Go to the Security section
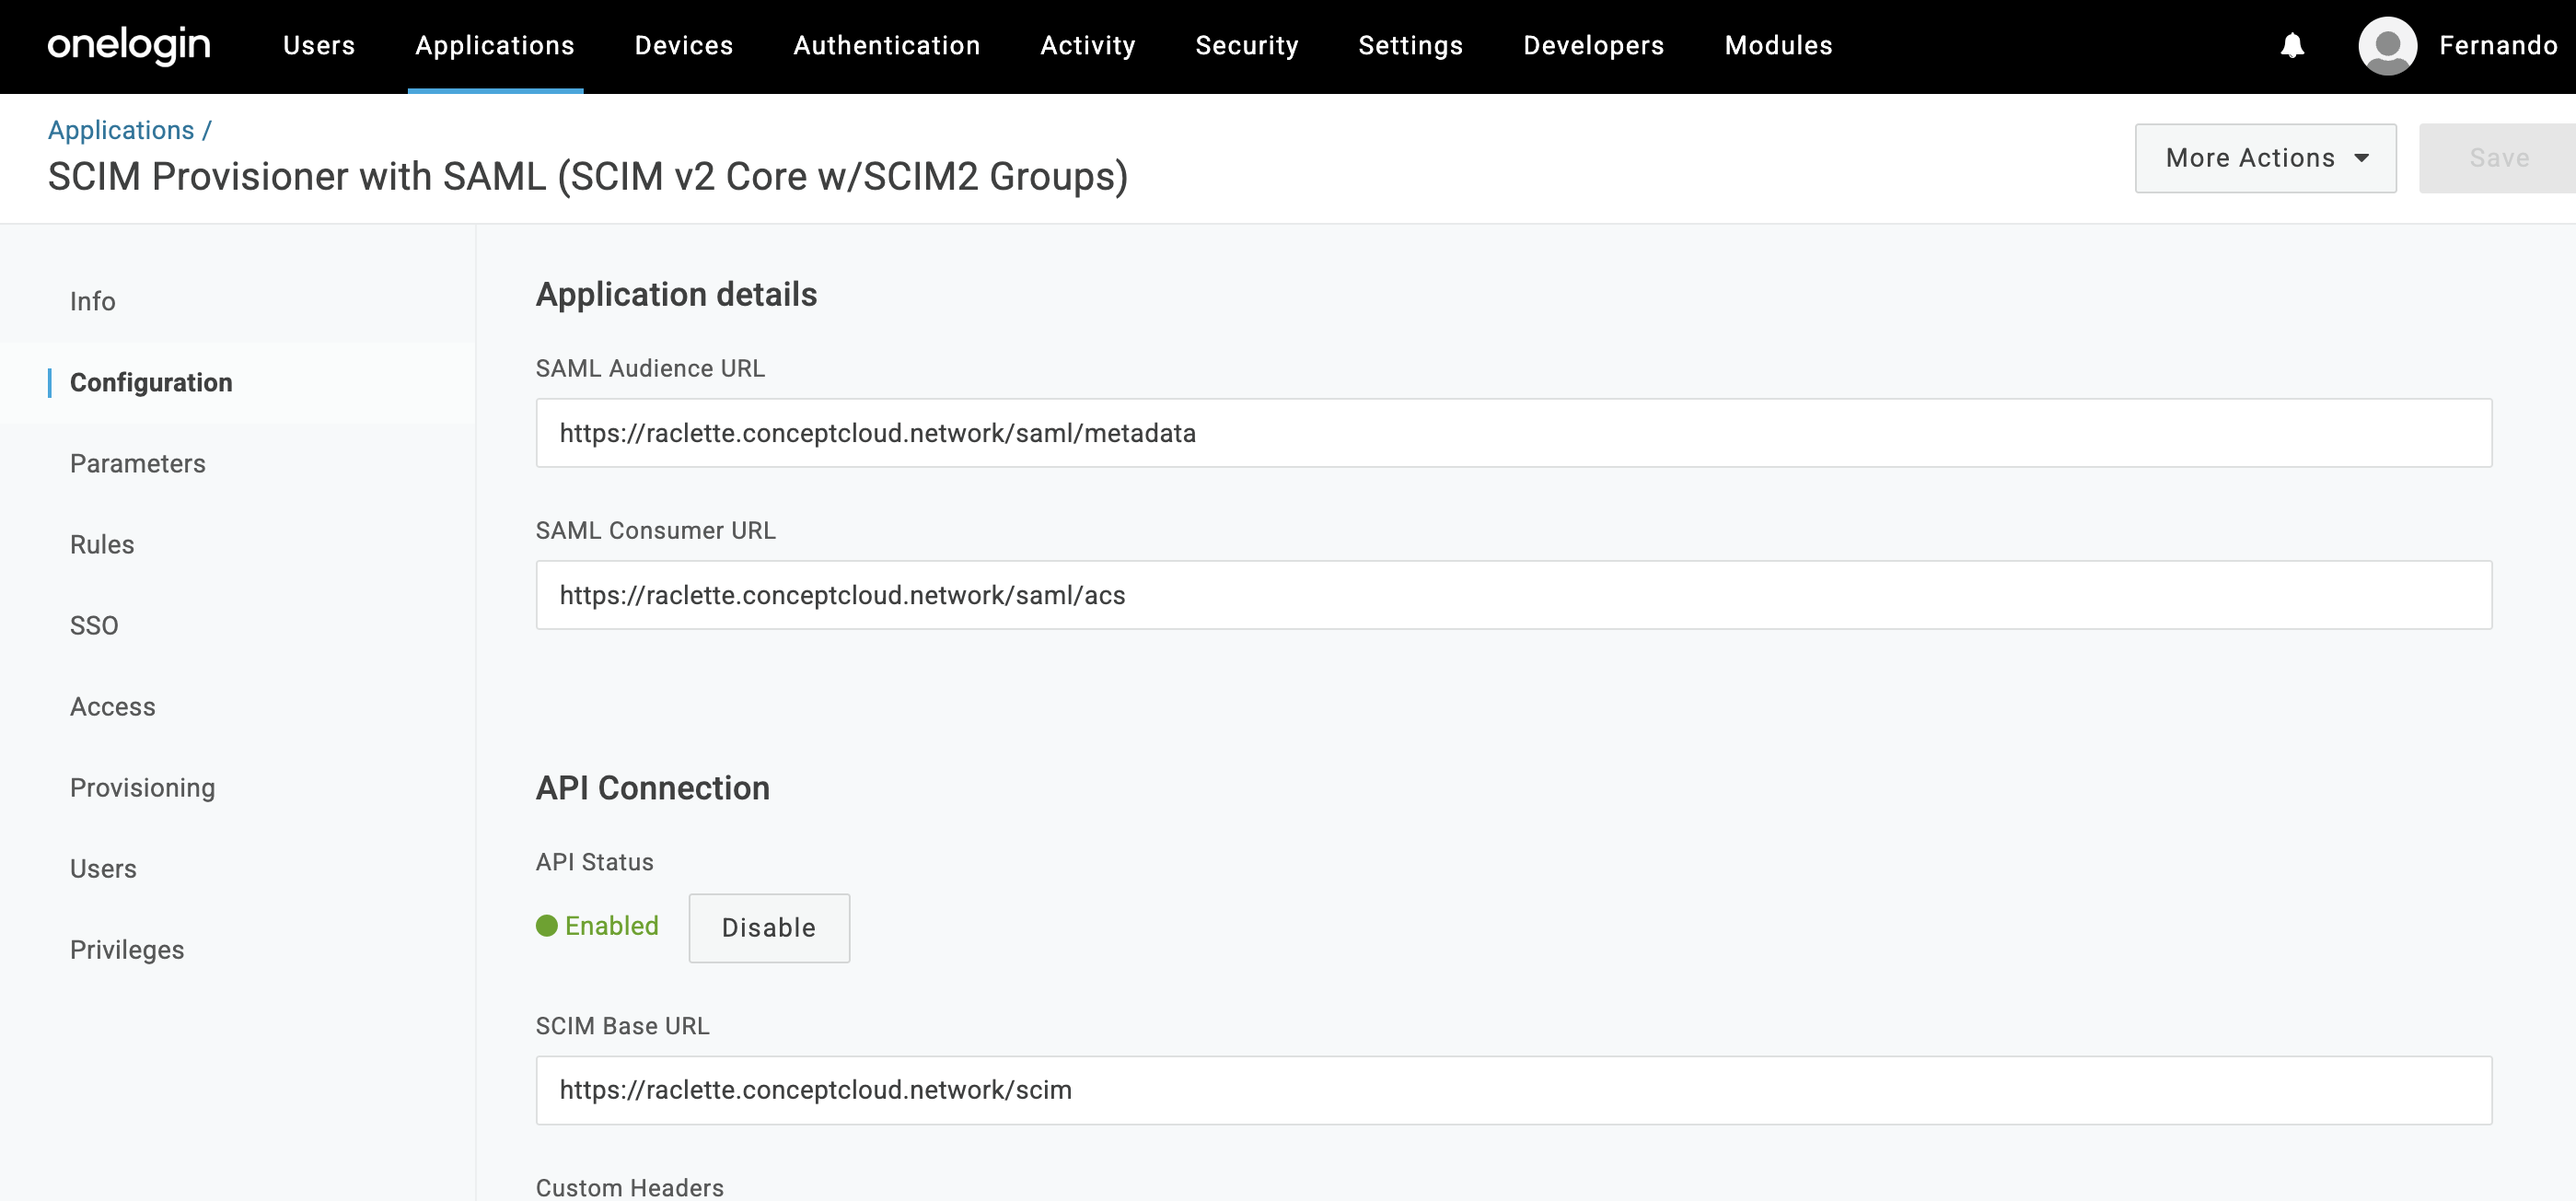The width and height of the screenshot is (2576, 1201). (x=1246, y=46)
